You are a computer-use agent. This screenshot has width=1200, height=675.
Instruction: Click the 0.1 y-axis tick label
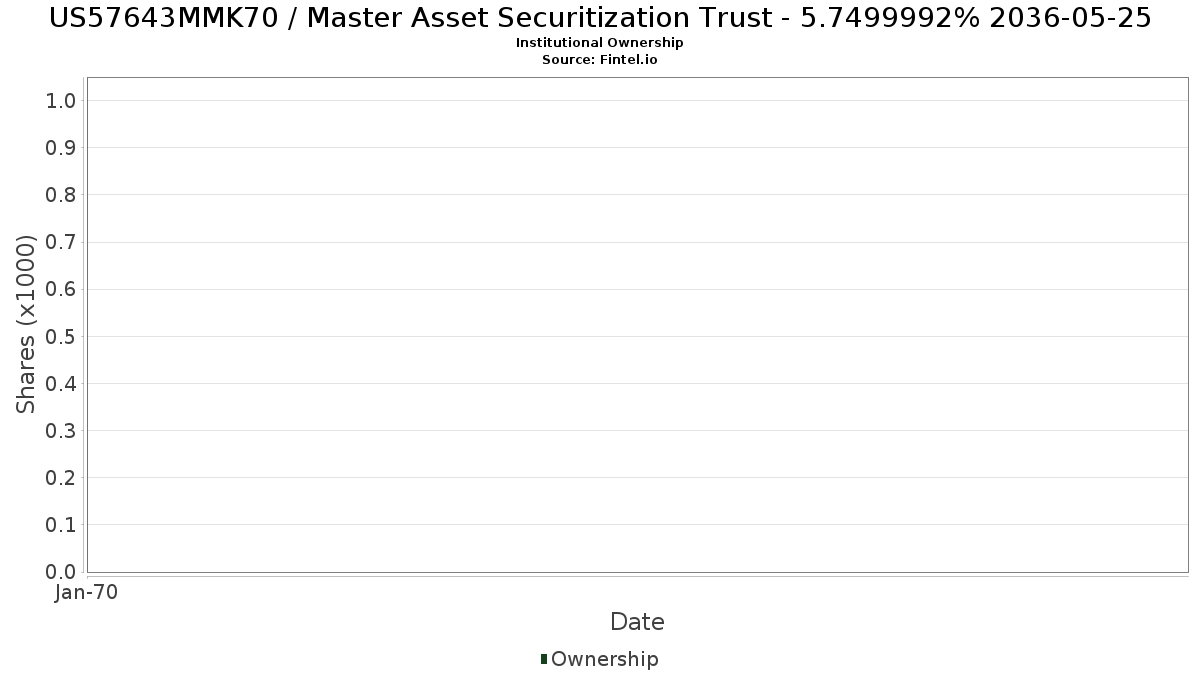point(61,525)
